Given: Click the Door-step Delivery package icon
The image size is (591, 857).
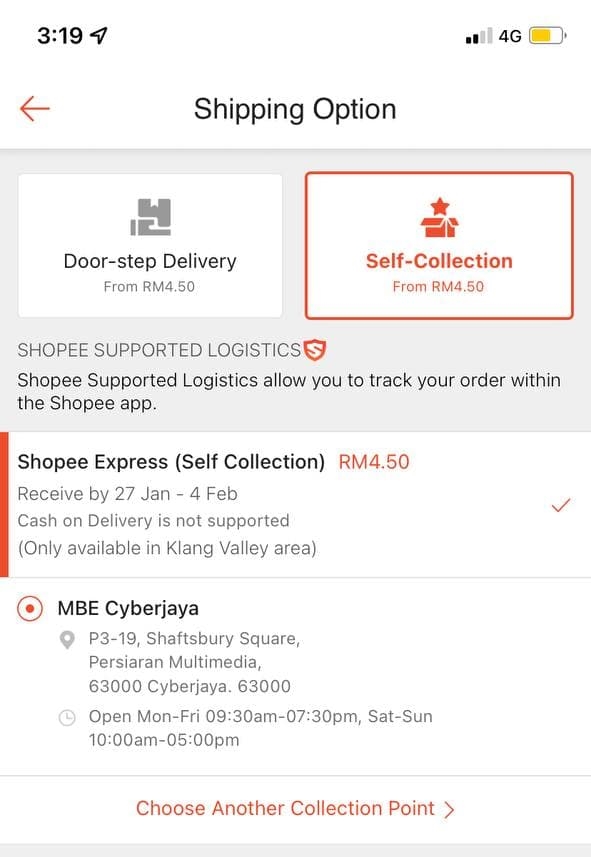Looking at the screenshot, I should pyautogui.click(x=149, y=214).
